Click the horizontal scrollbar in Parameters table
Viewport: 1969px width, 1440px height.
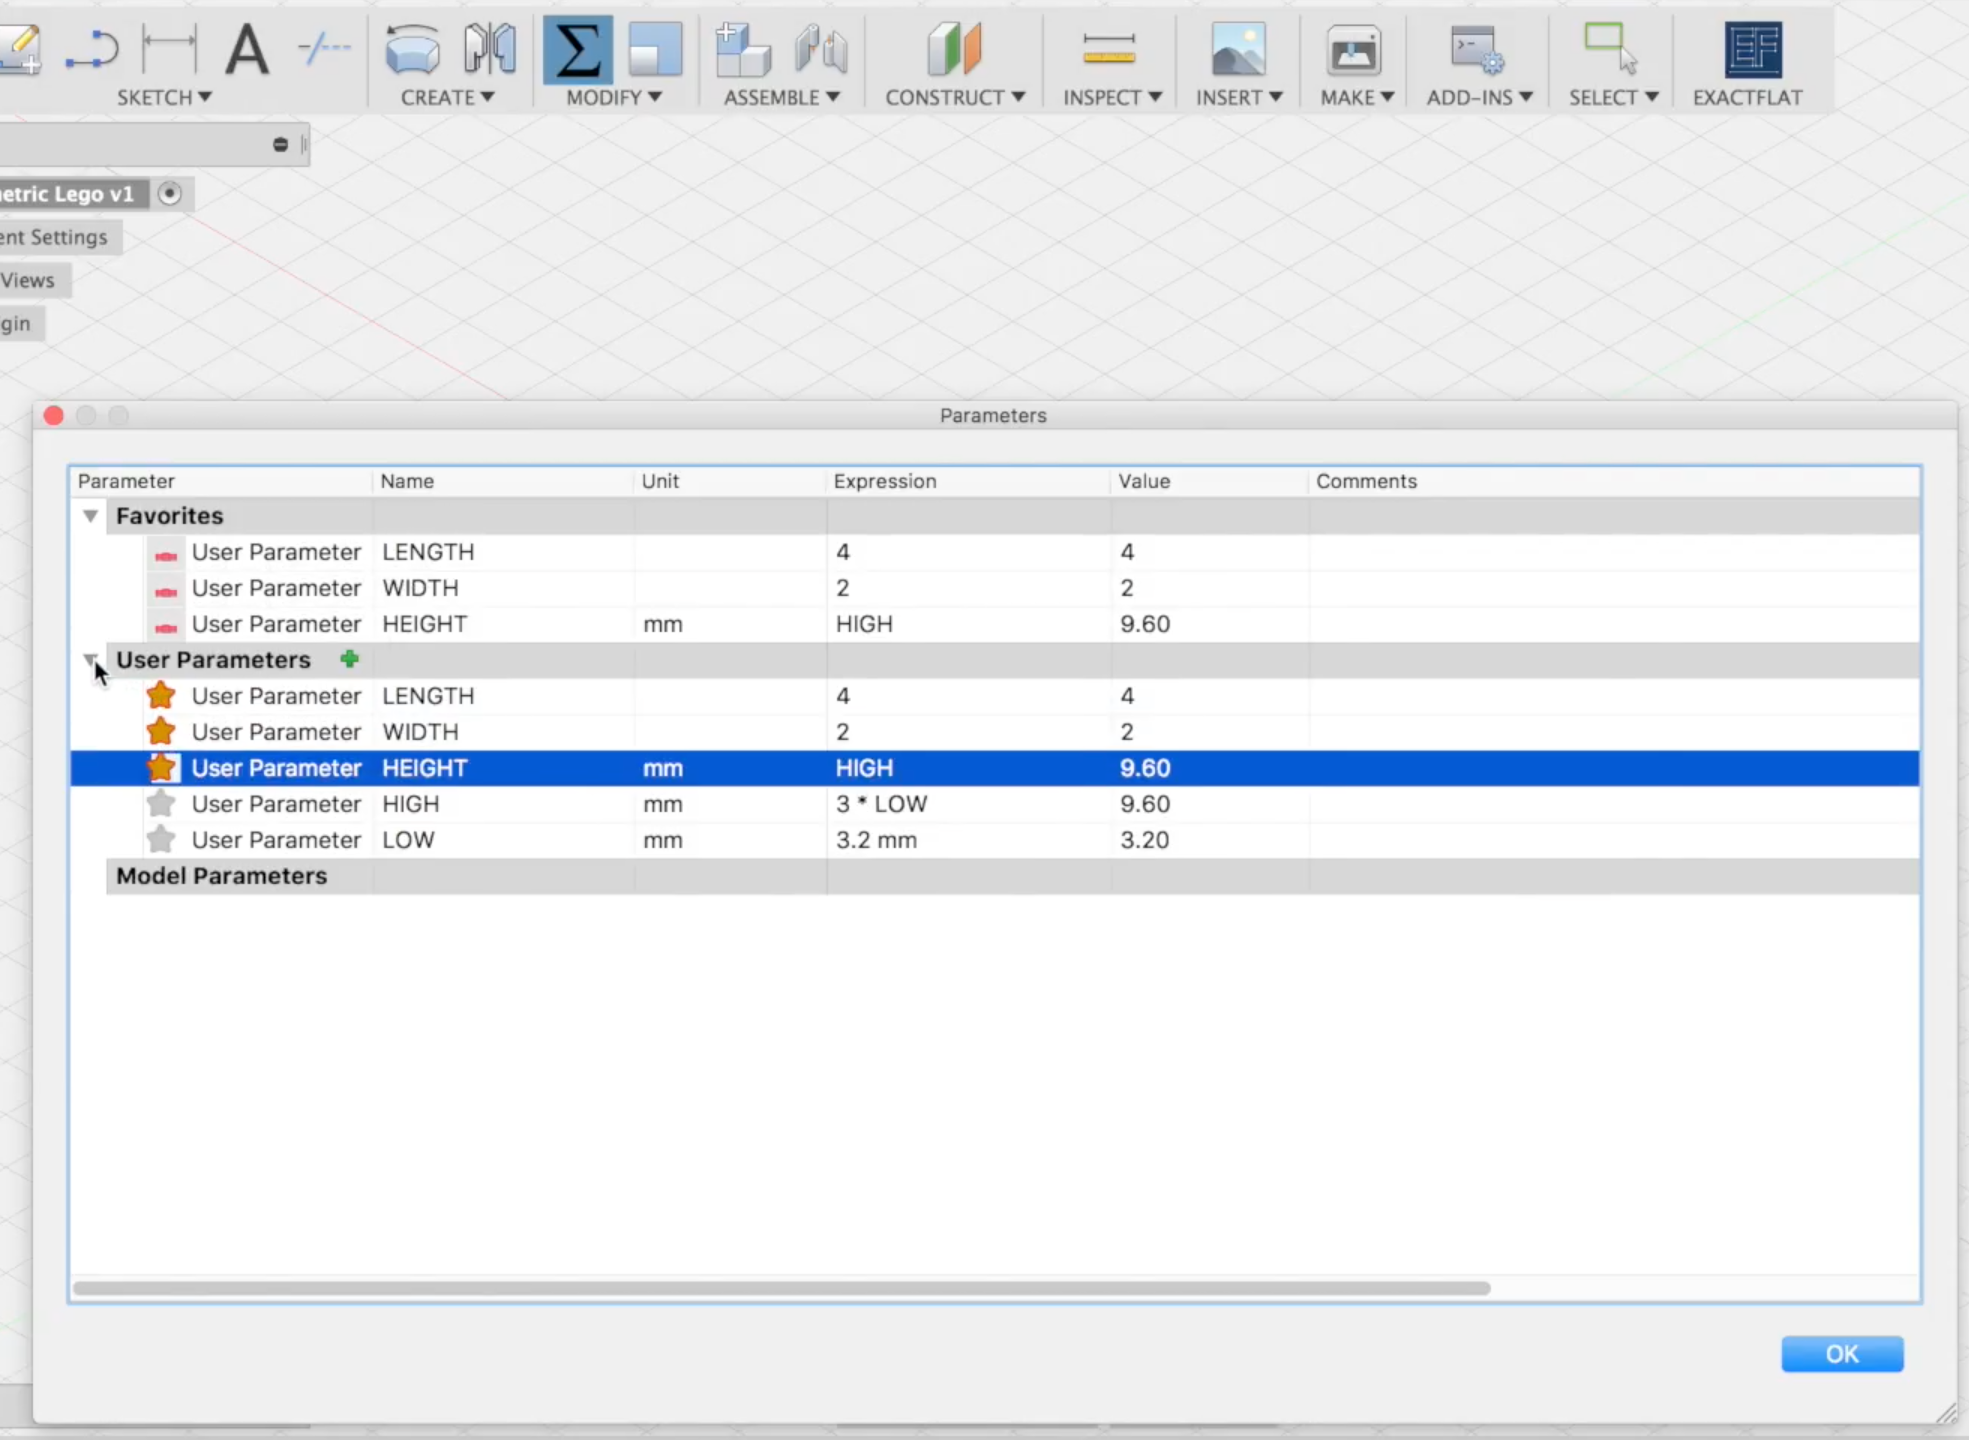(x=780, y=1288)
